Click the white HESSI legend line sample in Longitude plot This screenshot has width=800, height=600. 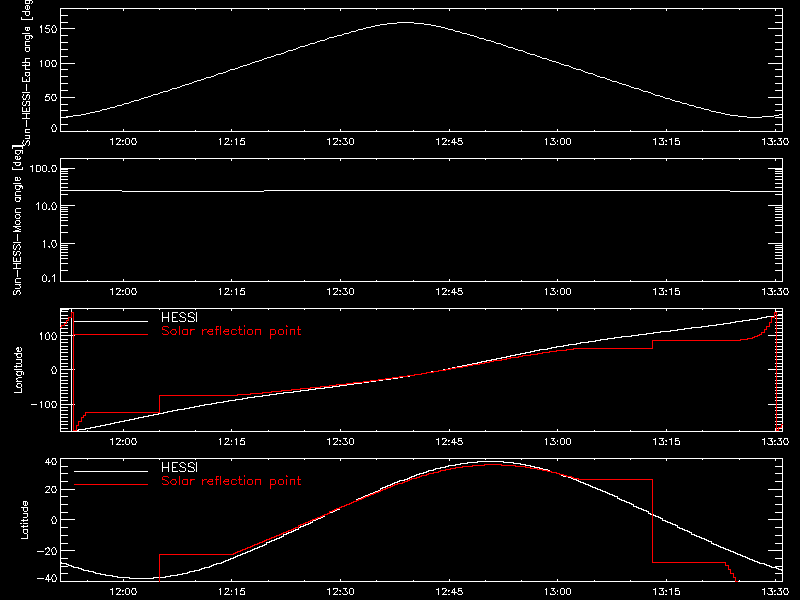pyautogui.click(x=111, y=321)
